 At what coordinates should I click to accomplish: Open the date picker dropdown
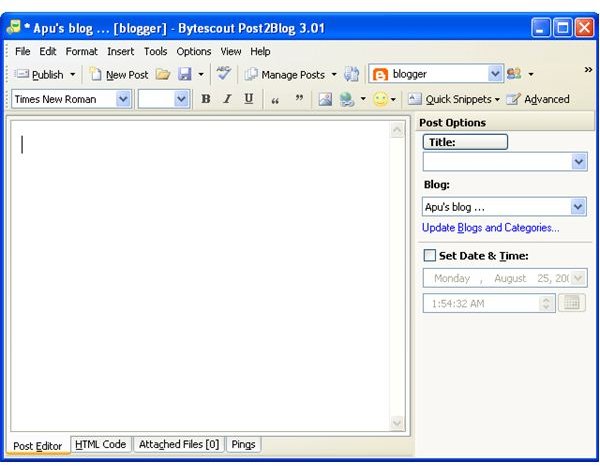pos(578,278)
